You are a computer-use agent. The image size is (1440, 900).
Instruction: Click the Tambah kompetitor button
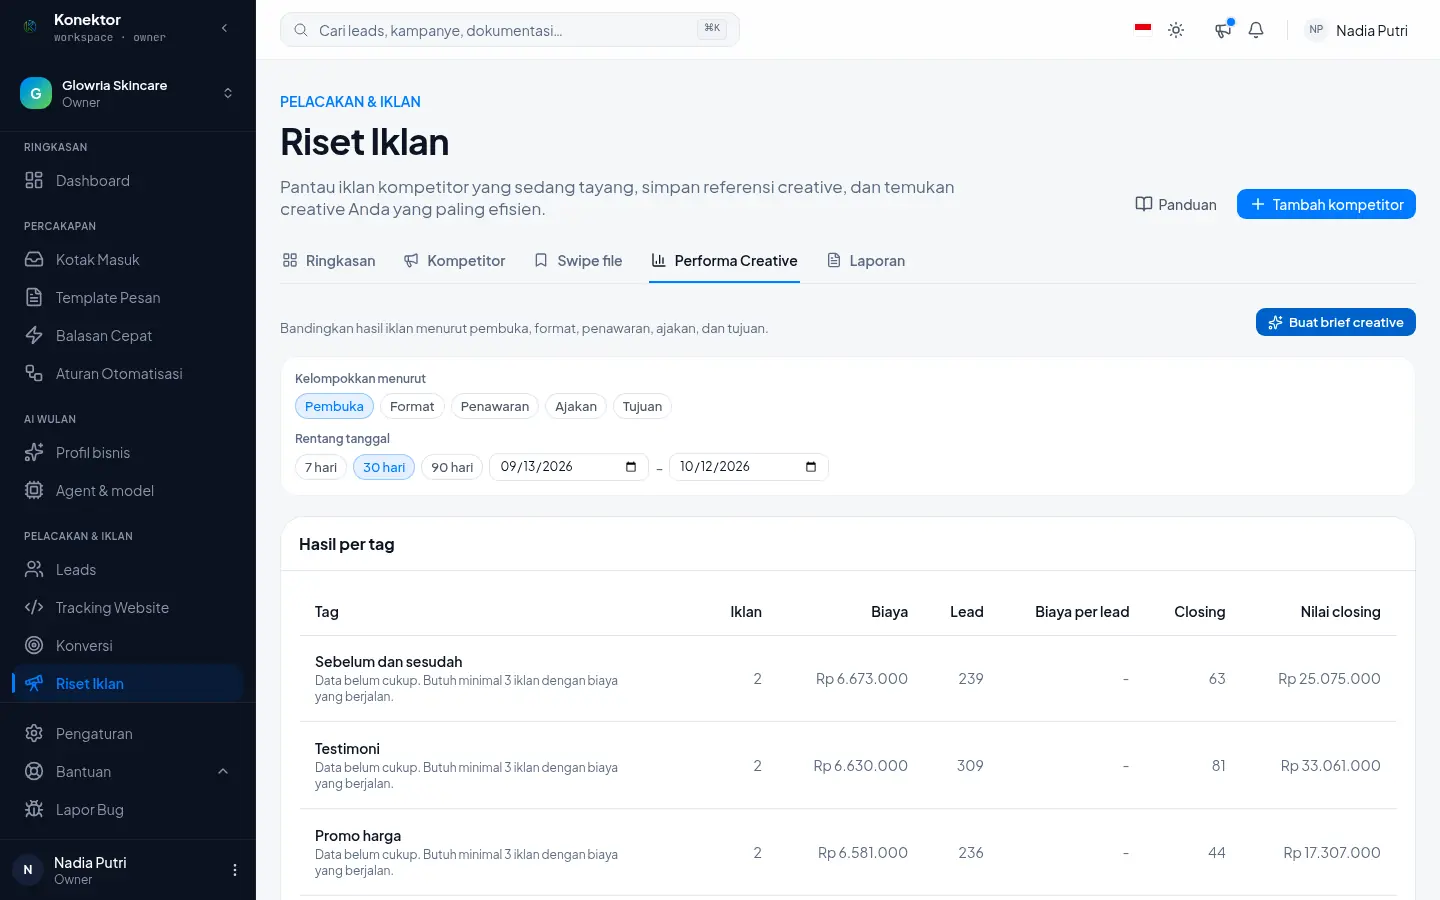pyautogui.click(x=1326, y=204)
